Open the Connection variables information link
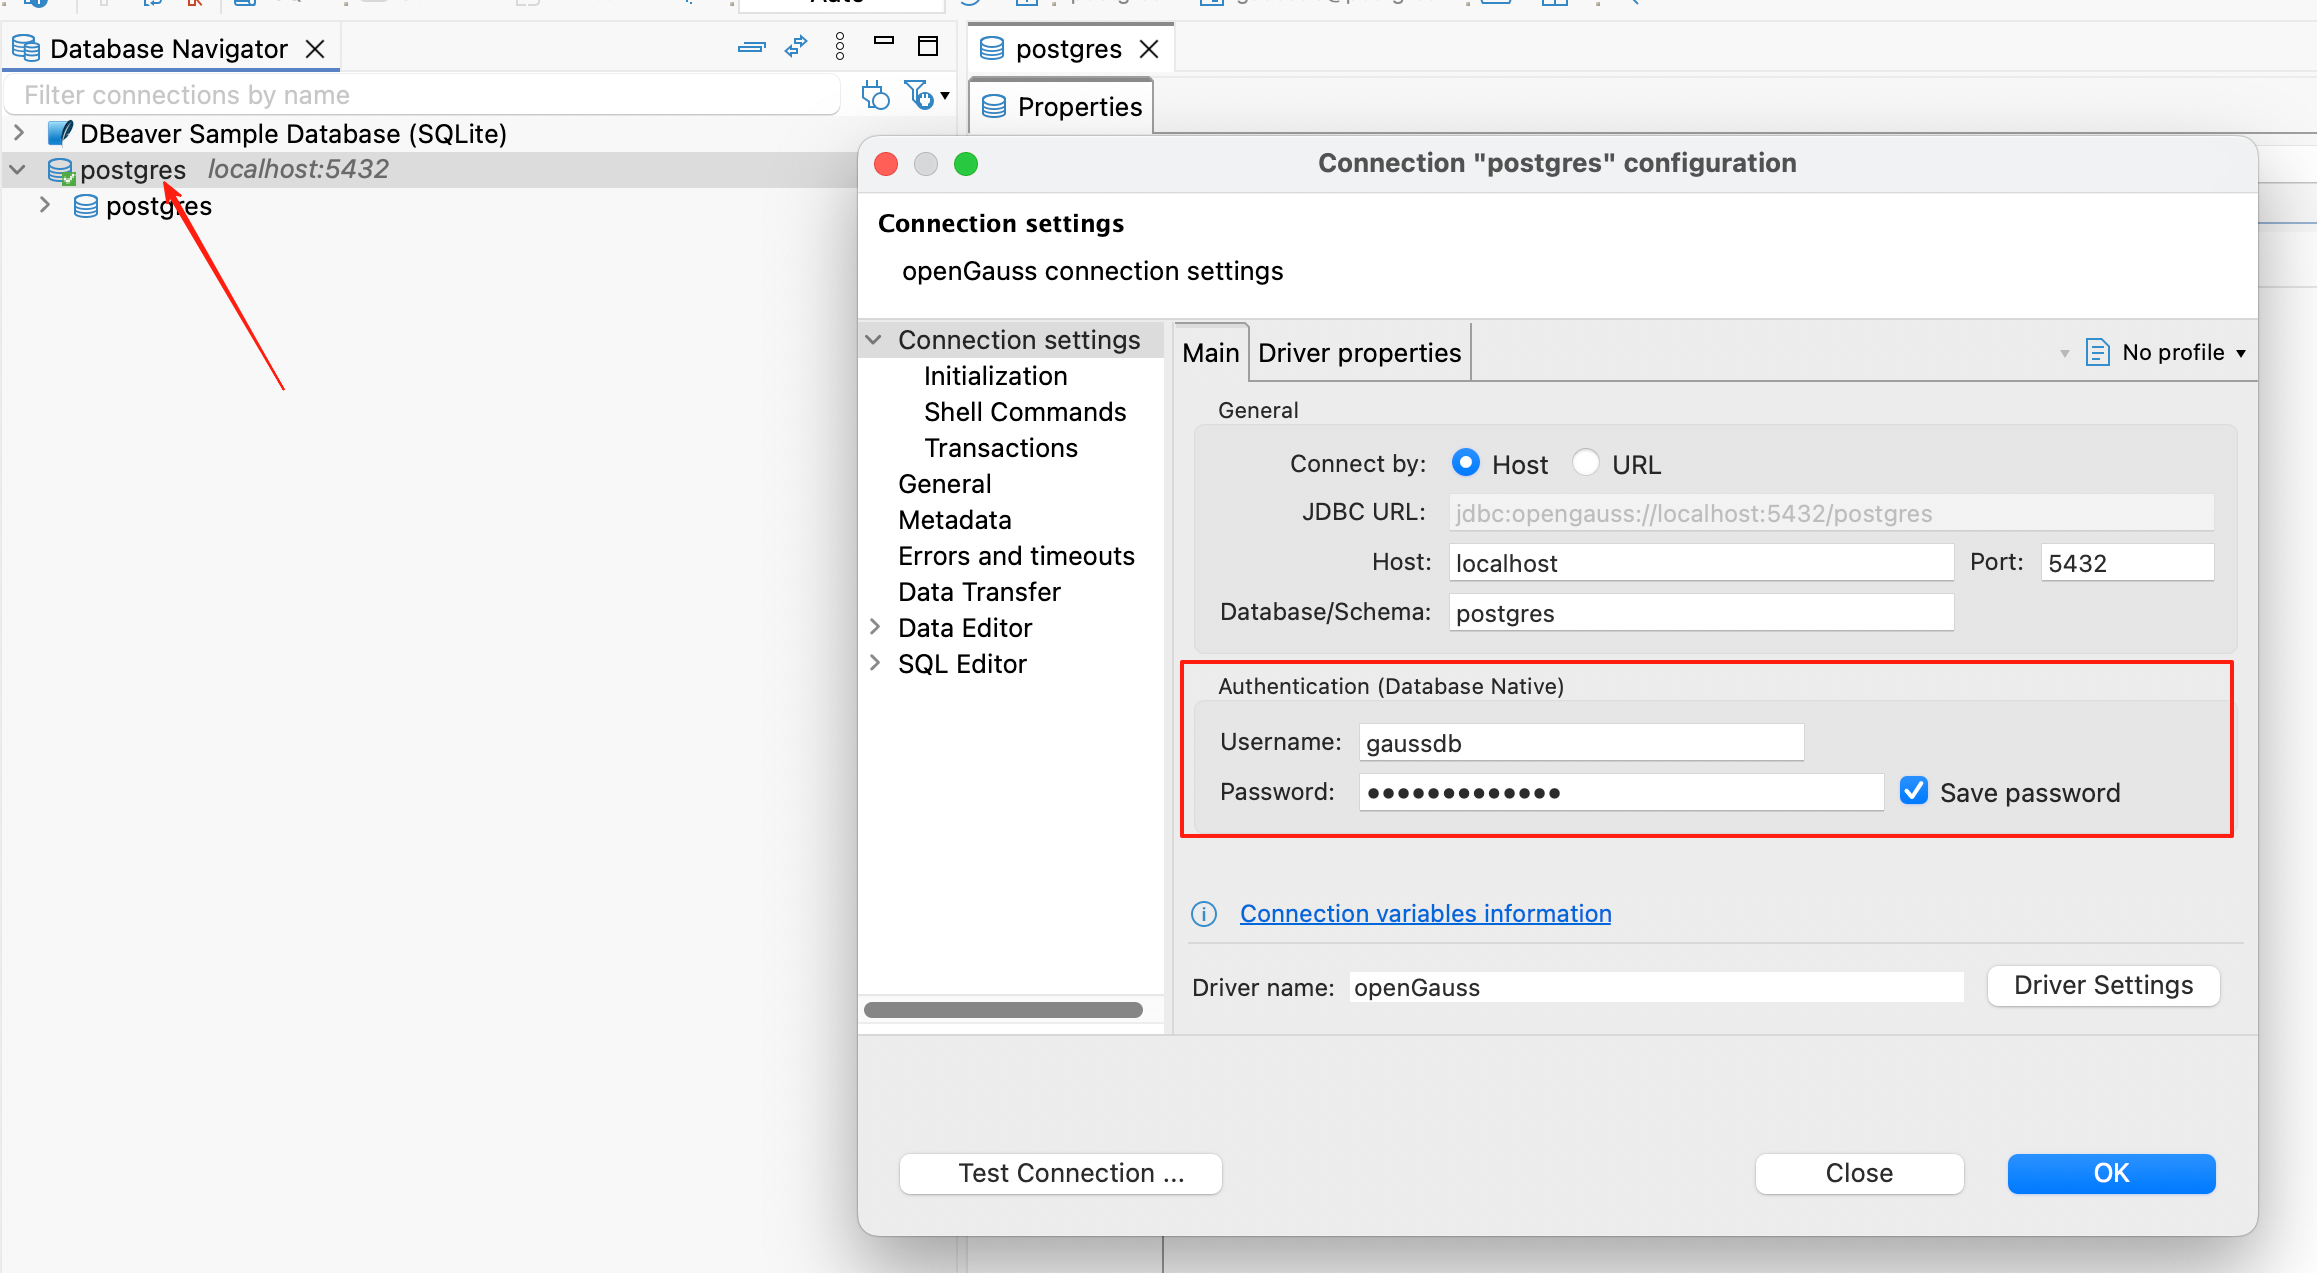This screenshot has width=2318, height=1274. pyautogui.click(x=1425, y=914)
